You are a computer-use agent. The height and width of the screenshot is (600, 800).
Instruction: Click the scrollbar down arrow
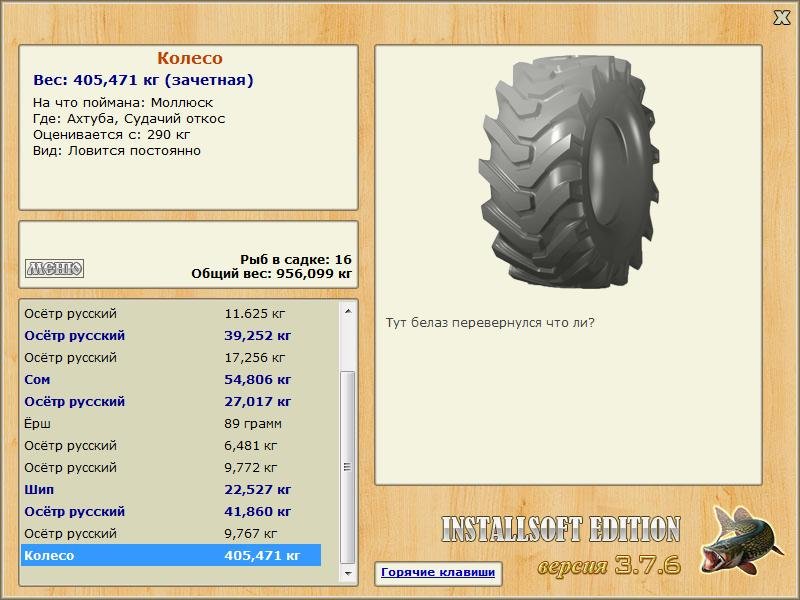tap(348, 573)
